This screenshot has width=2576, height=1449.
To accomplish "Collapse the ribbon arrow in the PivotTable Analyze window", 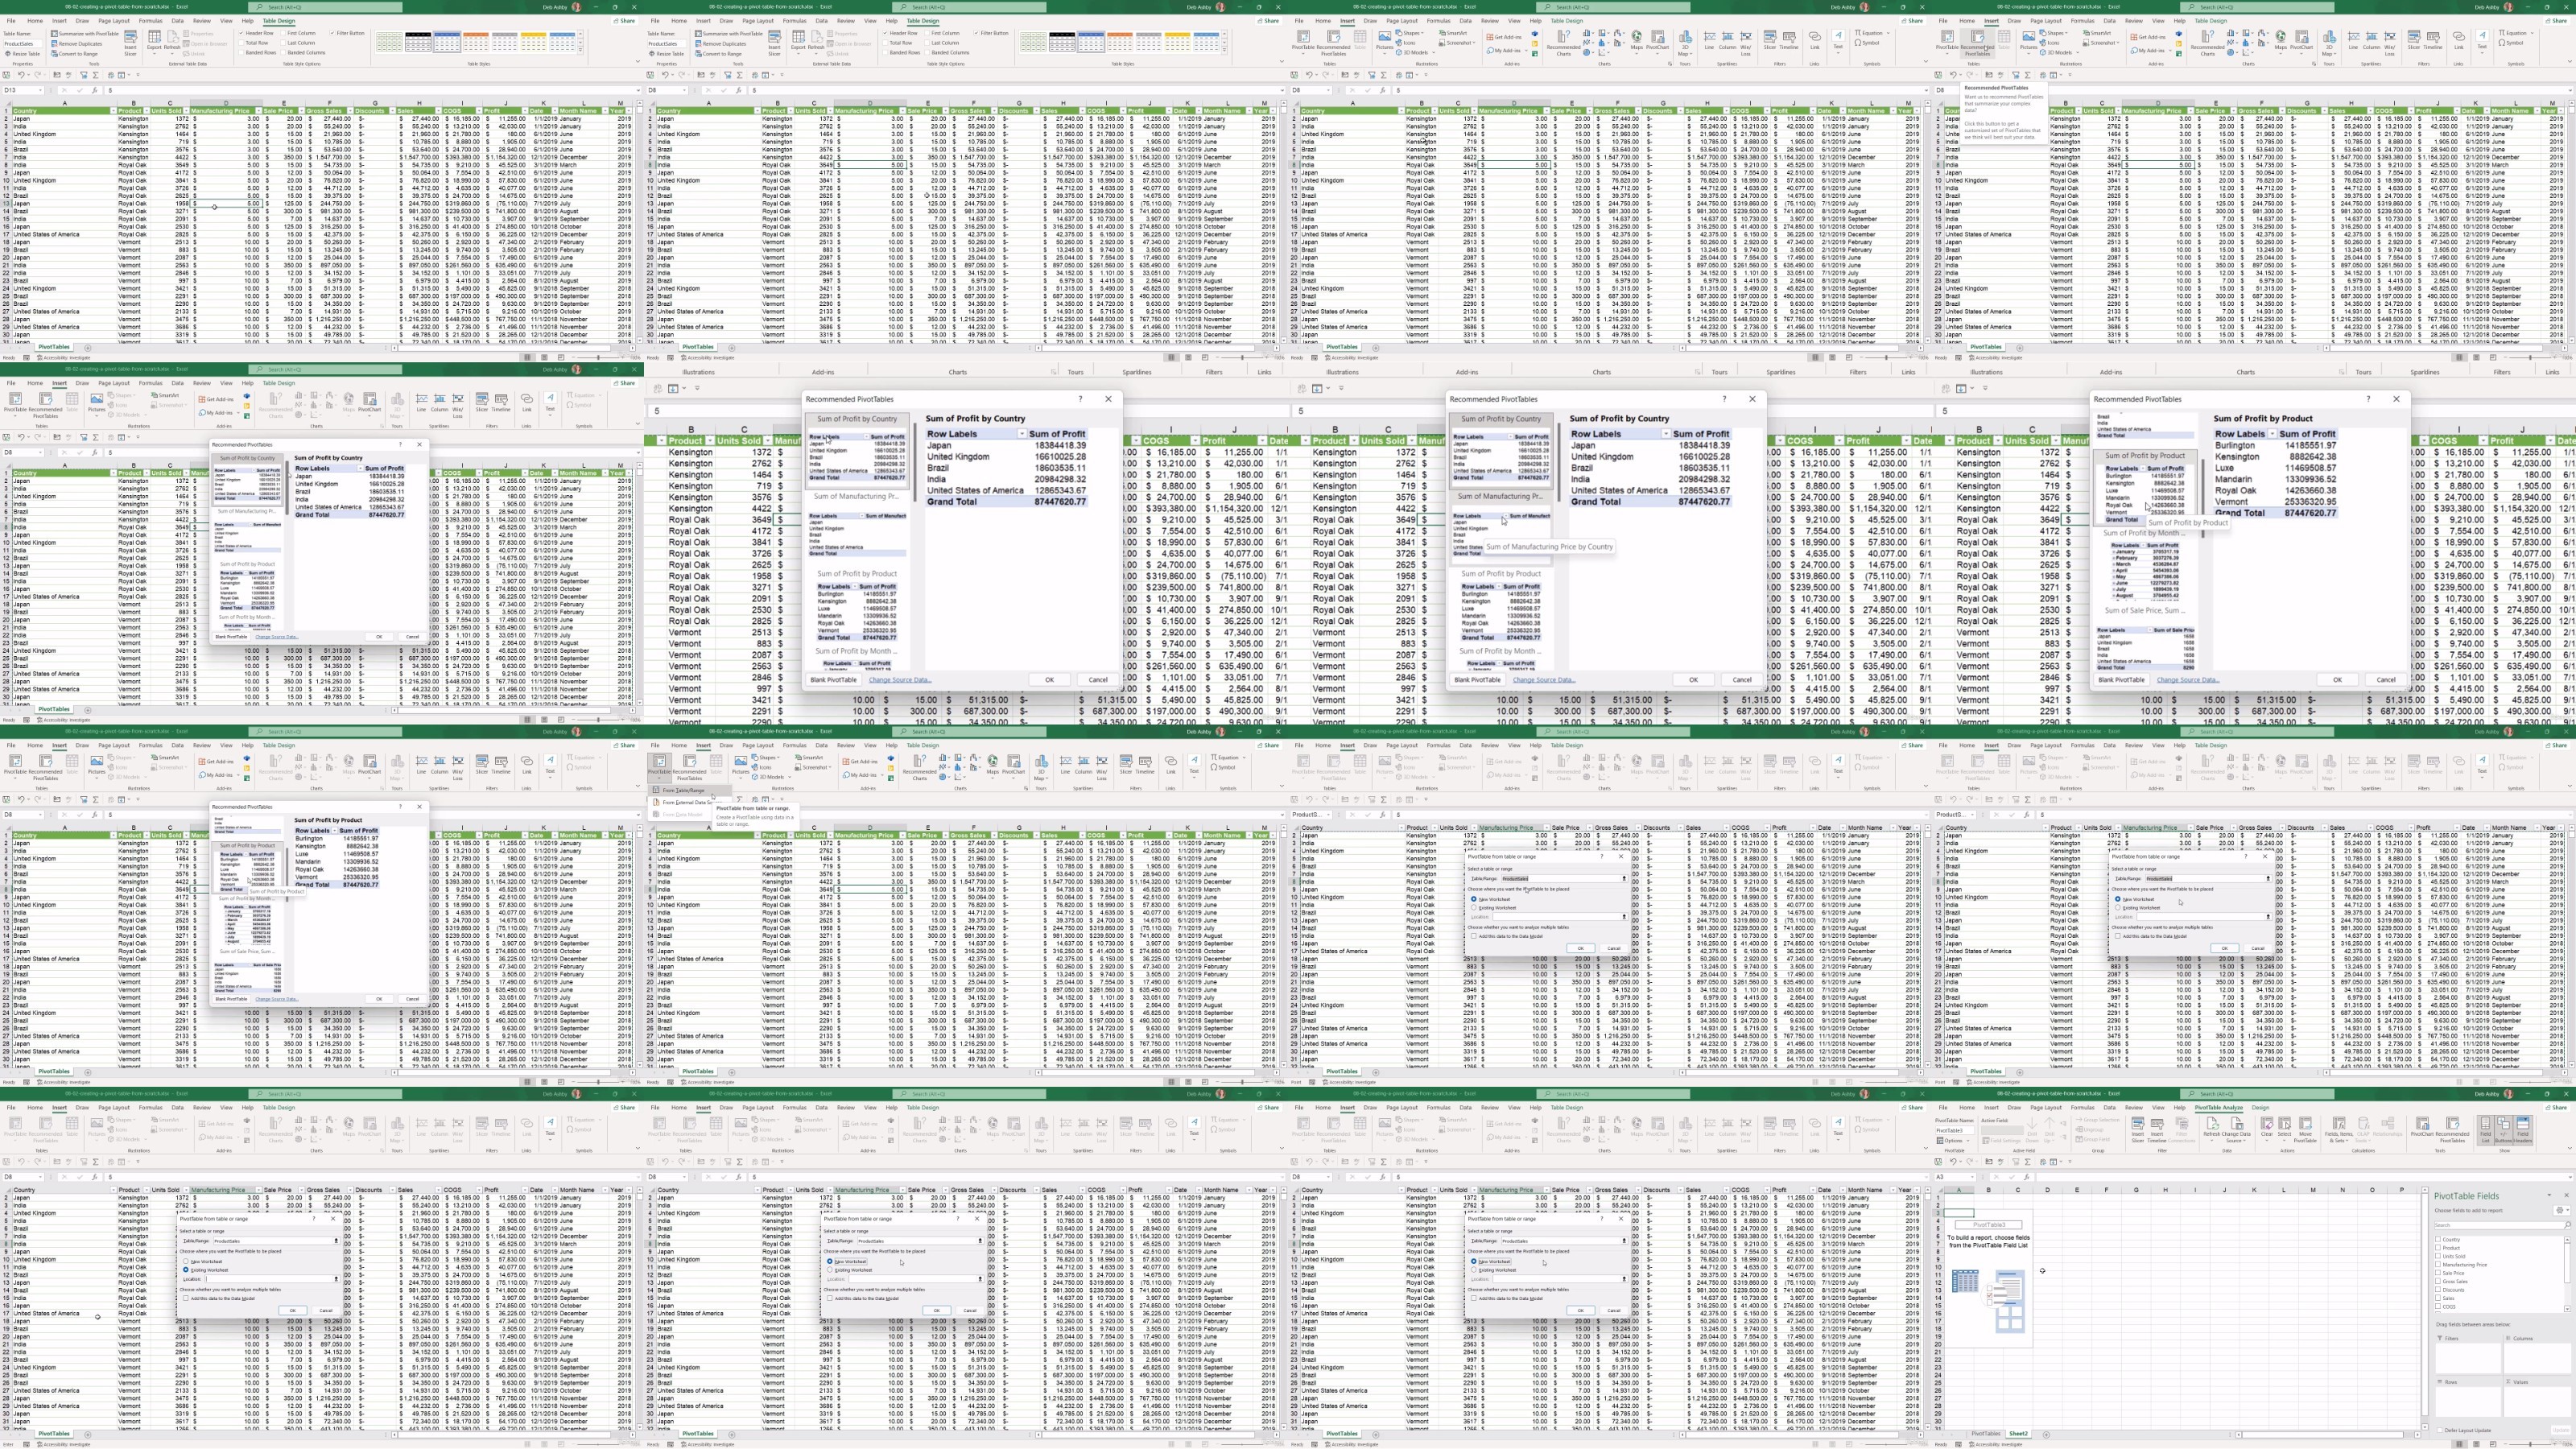I will point(2571,1148).
